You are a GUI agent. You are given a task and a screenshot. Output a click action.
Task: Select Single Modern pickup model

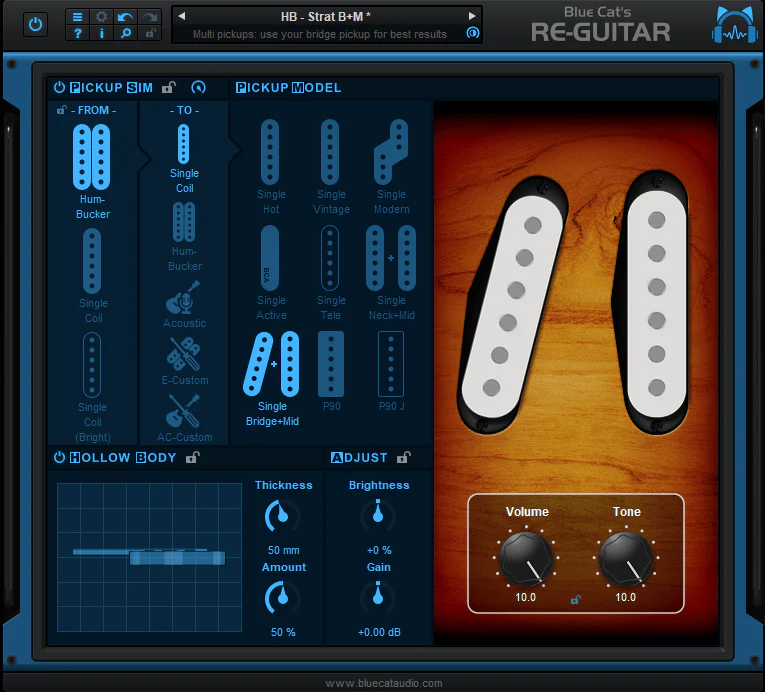pyautogui.click(x=391, y=166)
